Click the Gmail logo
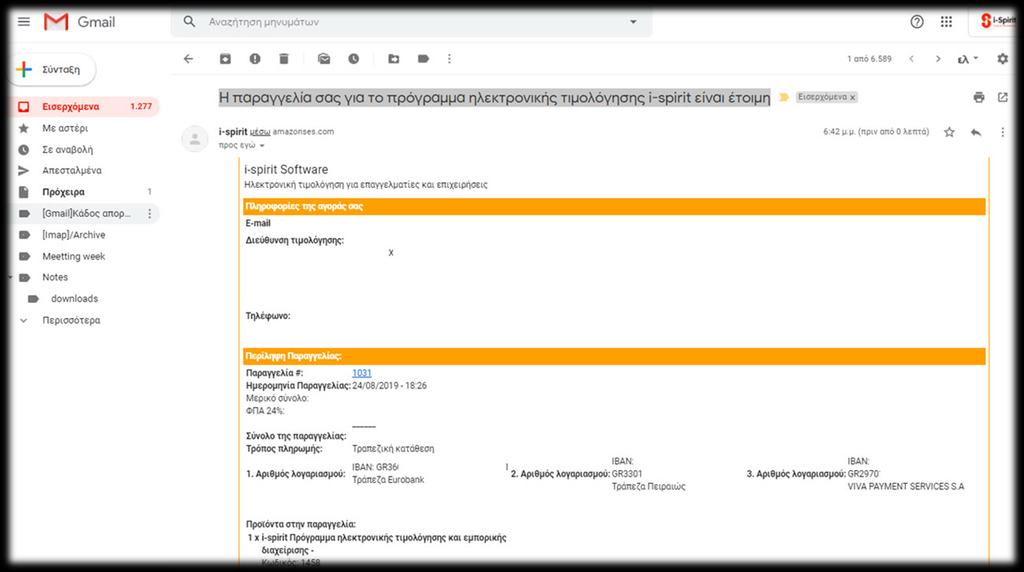This screenshot has width=1024, height=572. [x=80, y=22]
